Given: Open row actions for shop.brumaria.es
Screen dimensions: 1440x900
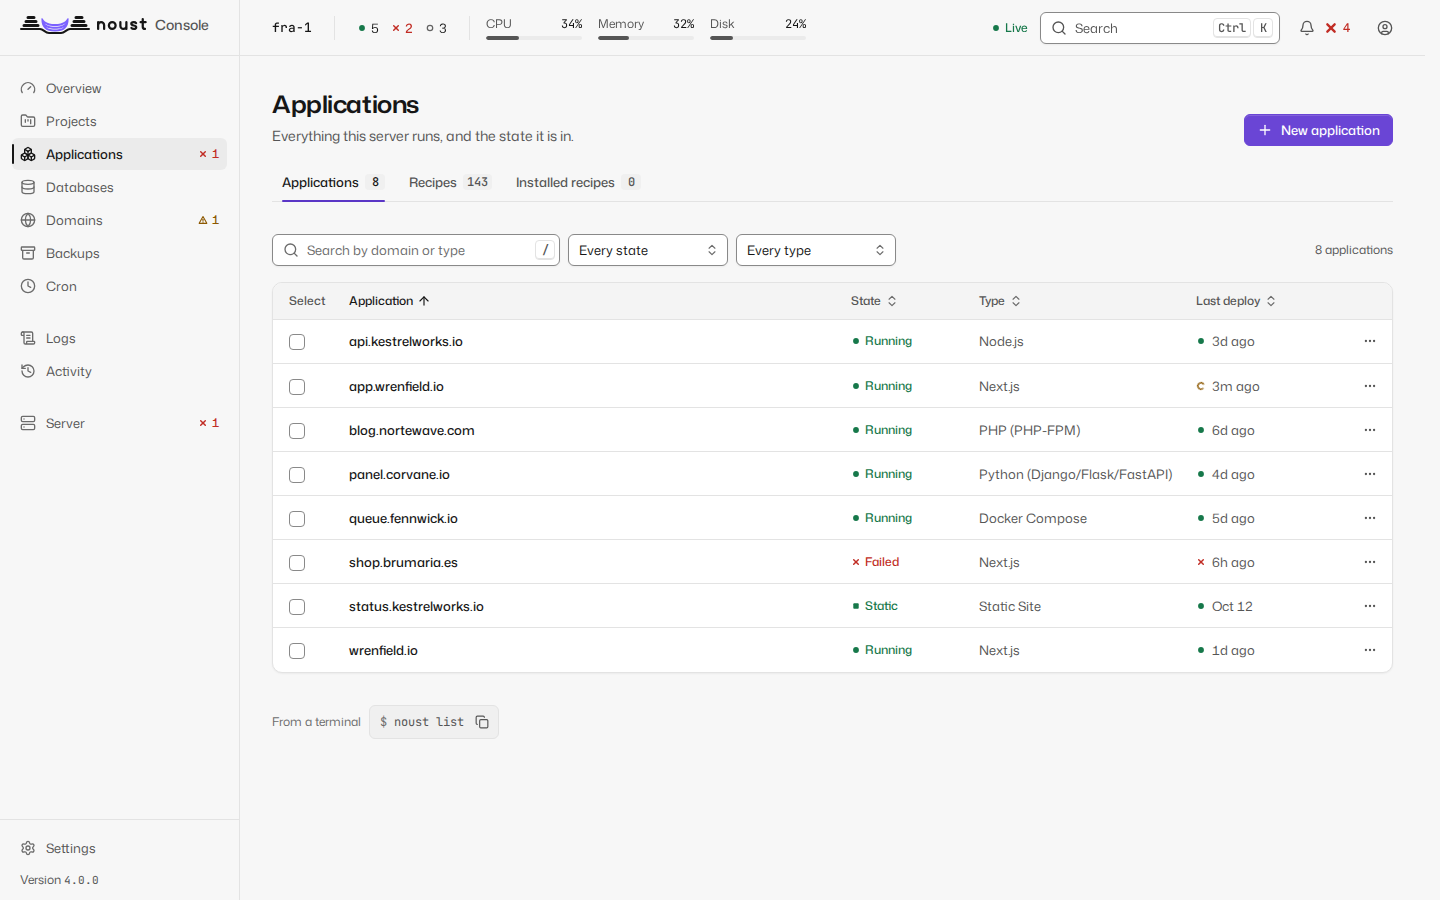Looking at the screenshot, I should 1370,562.
